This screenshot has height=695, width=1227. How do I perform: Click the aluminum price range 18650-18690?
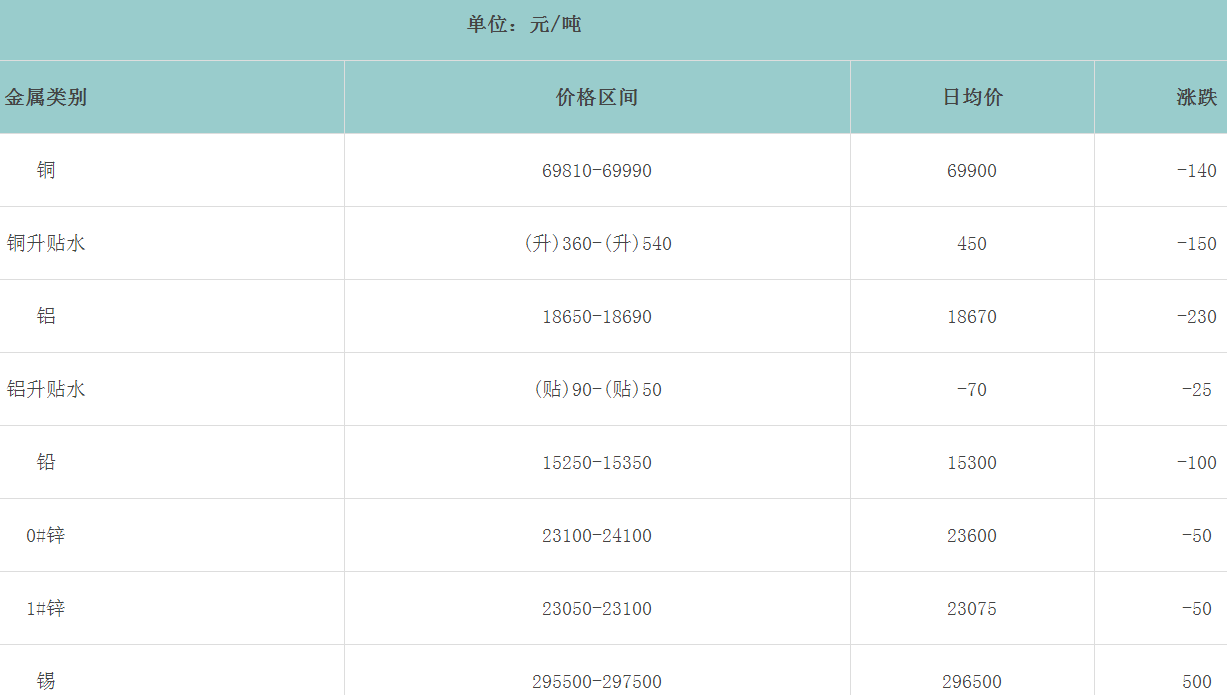tap(597, 317)
